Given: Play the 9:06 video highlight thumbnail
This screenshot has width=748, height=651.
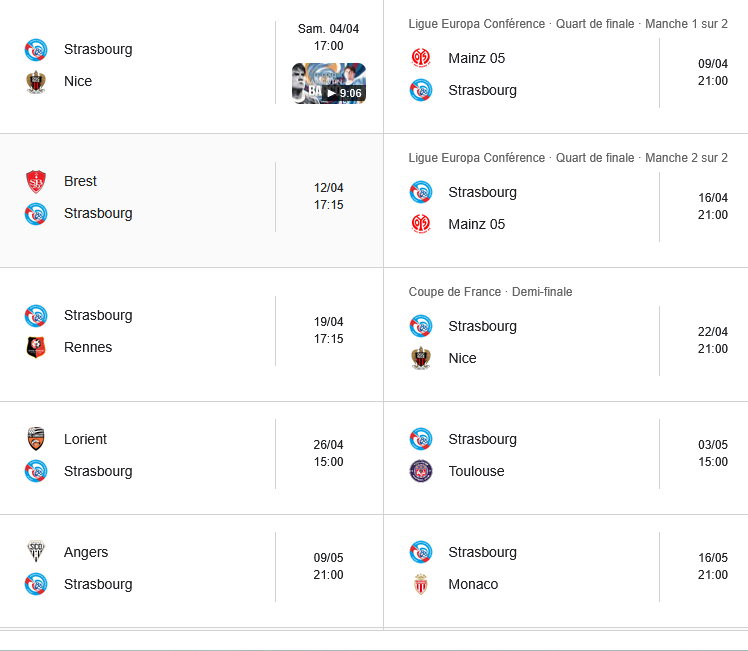Looking at the screenshot, I should (x=328, y=84).
